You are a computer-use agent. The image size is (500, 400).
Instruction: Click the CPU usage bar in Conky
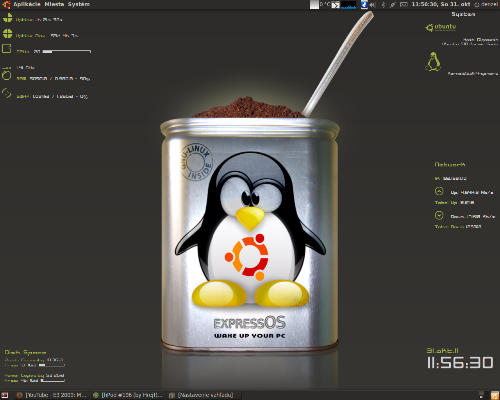click(67, 51)
